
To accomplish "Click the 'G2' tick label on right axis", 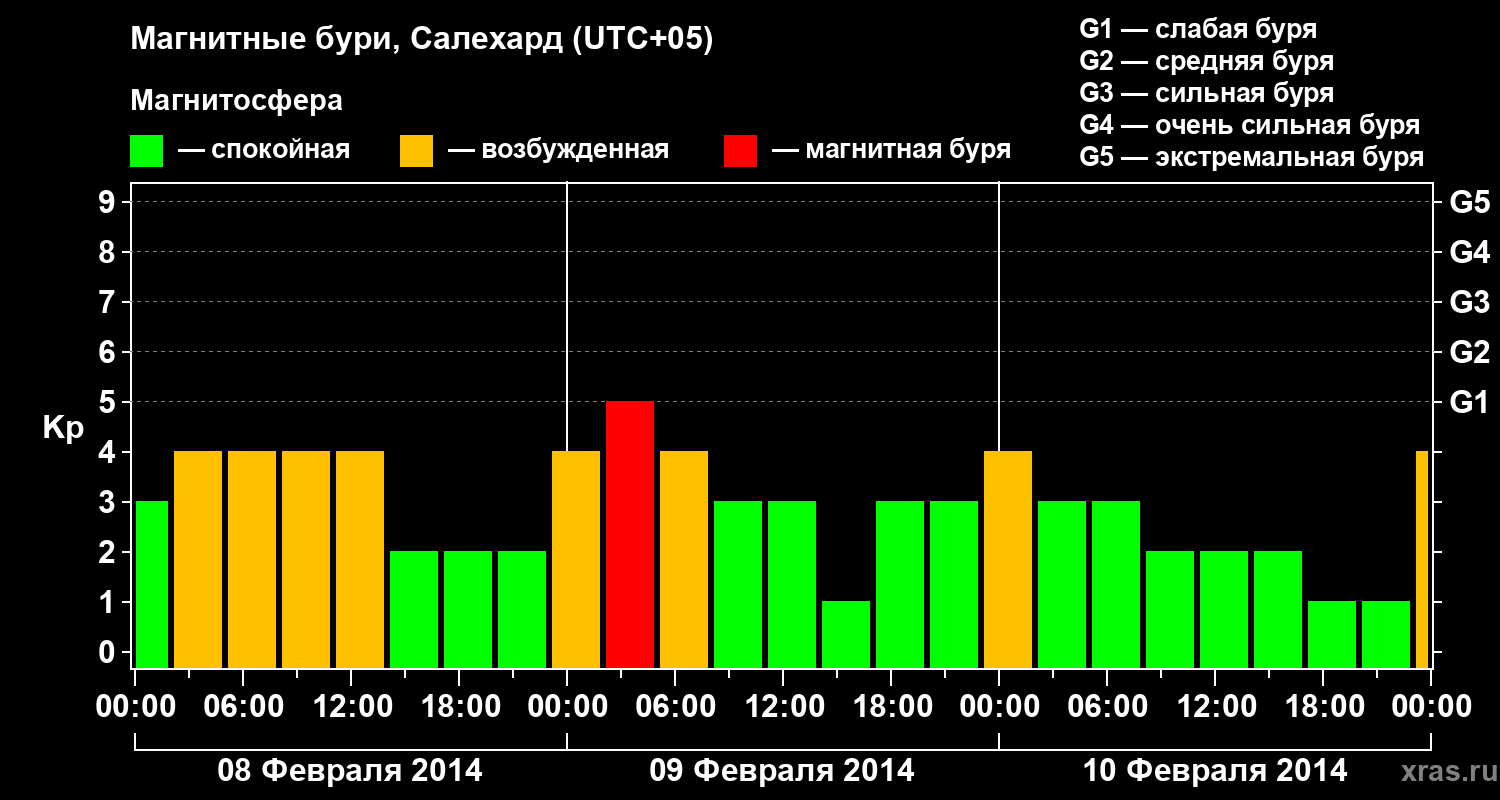I will [1469, 352].
